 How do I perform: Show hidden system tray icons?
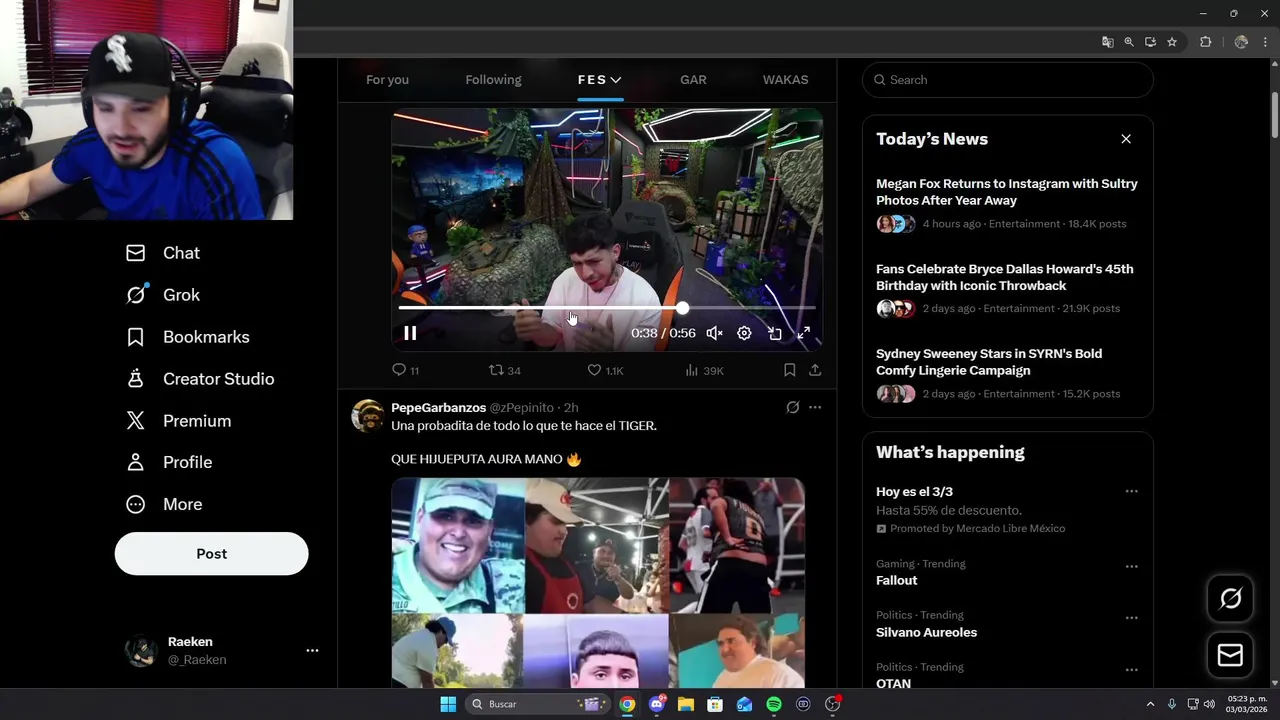1150,704
